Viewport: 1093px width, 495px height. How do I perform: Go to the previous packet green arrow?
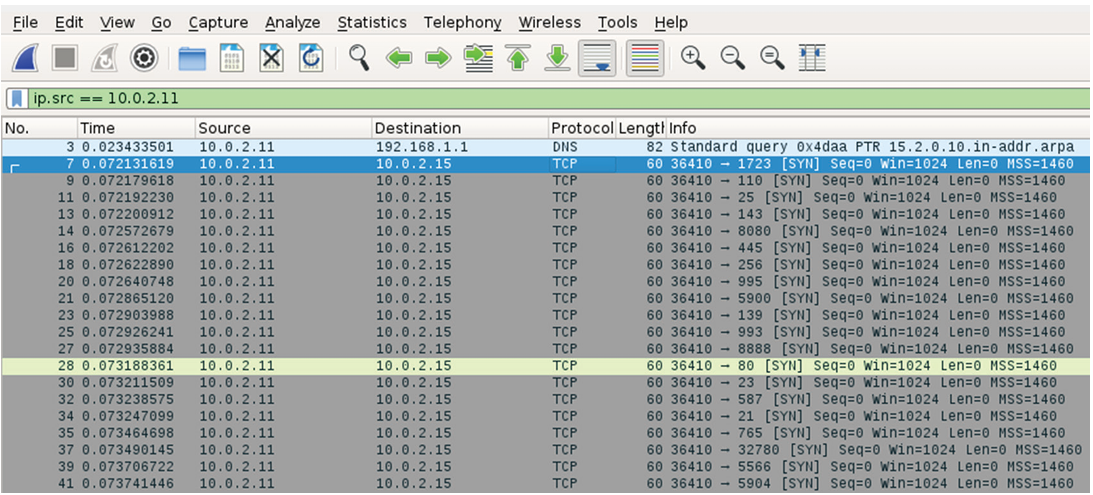[x=400, y=59]
